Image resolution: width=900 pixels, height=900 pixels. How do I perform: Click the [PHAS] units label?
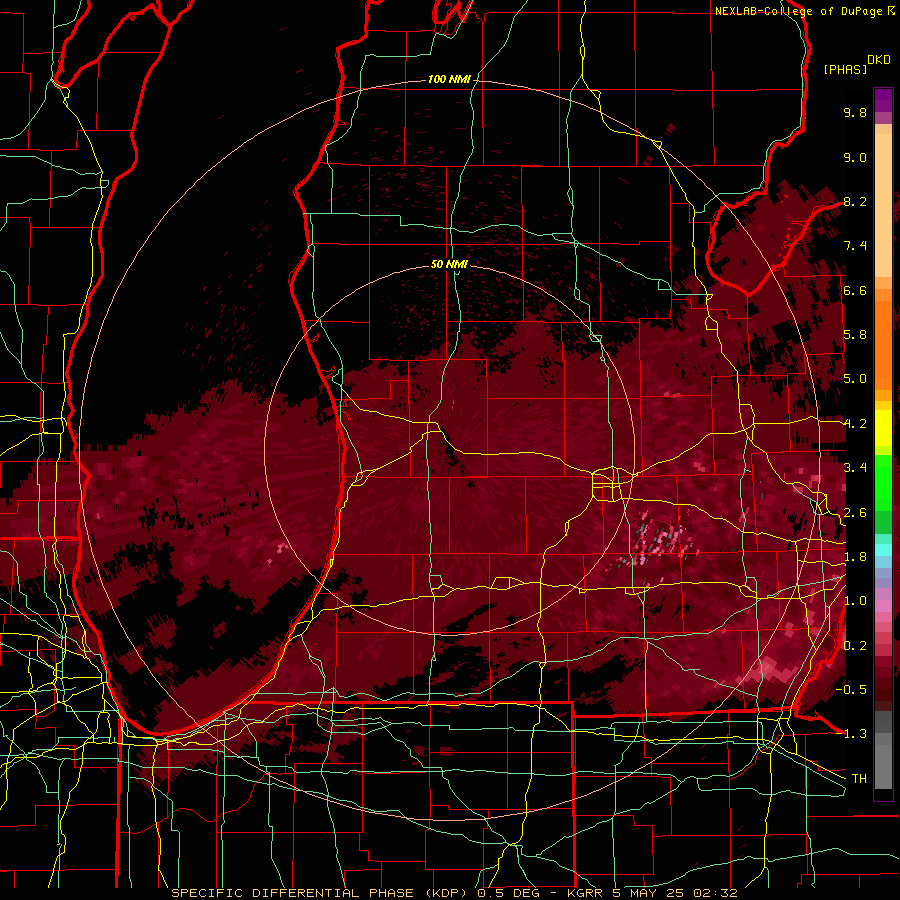[x=845, y=69]
